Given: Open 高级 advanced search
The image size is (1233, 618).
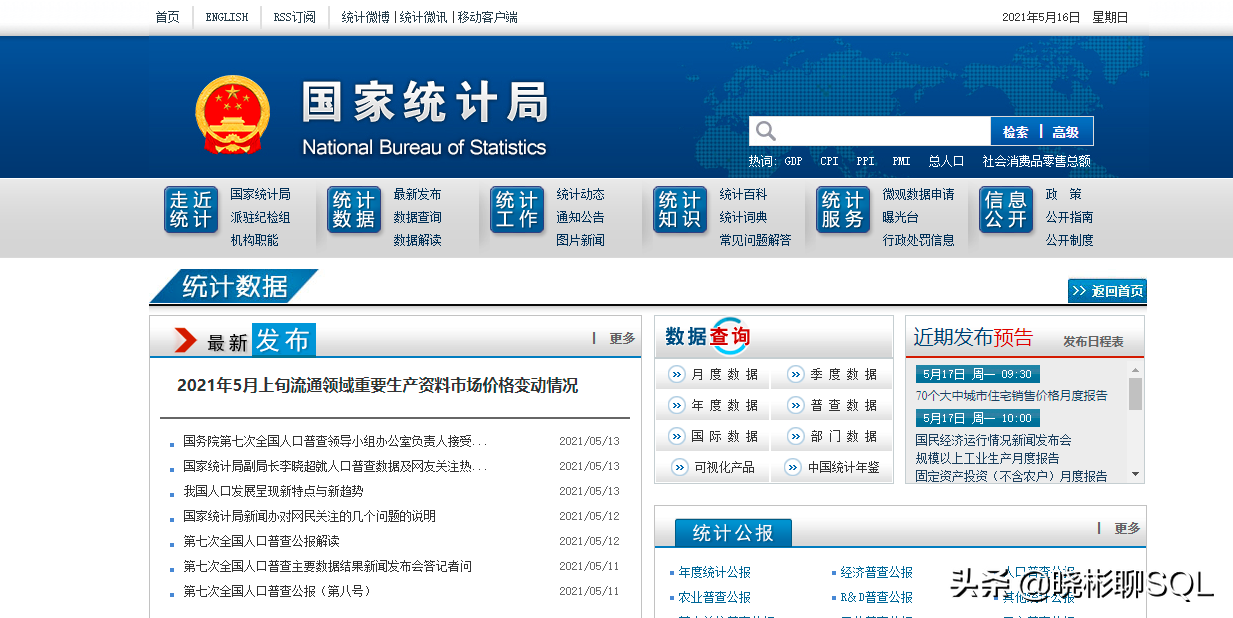Looking at the screenshot, I should coord(1066,132).
